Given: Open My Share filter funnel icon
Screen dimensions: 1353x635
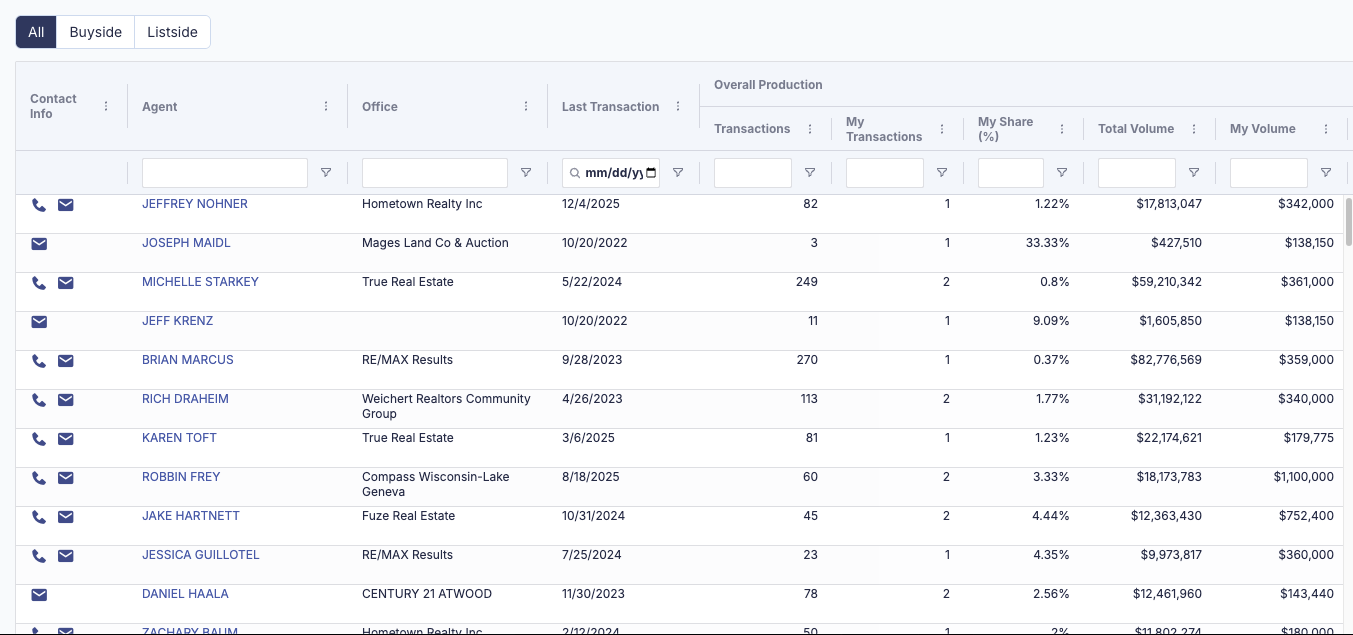Looking at the screenshot, I should pyautogui.click(x=1062, y=173).
